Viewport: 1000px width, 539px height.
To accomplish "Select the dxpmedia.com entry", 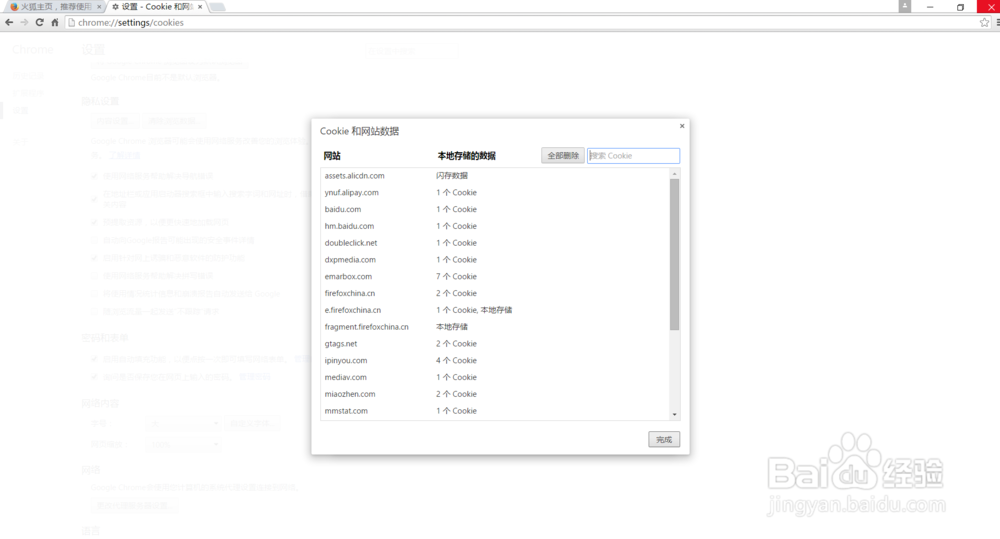I will click(495, 260).
